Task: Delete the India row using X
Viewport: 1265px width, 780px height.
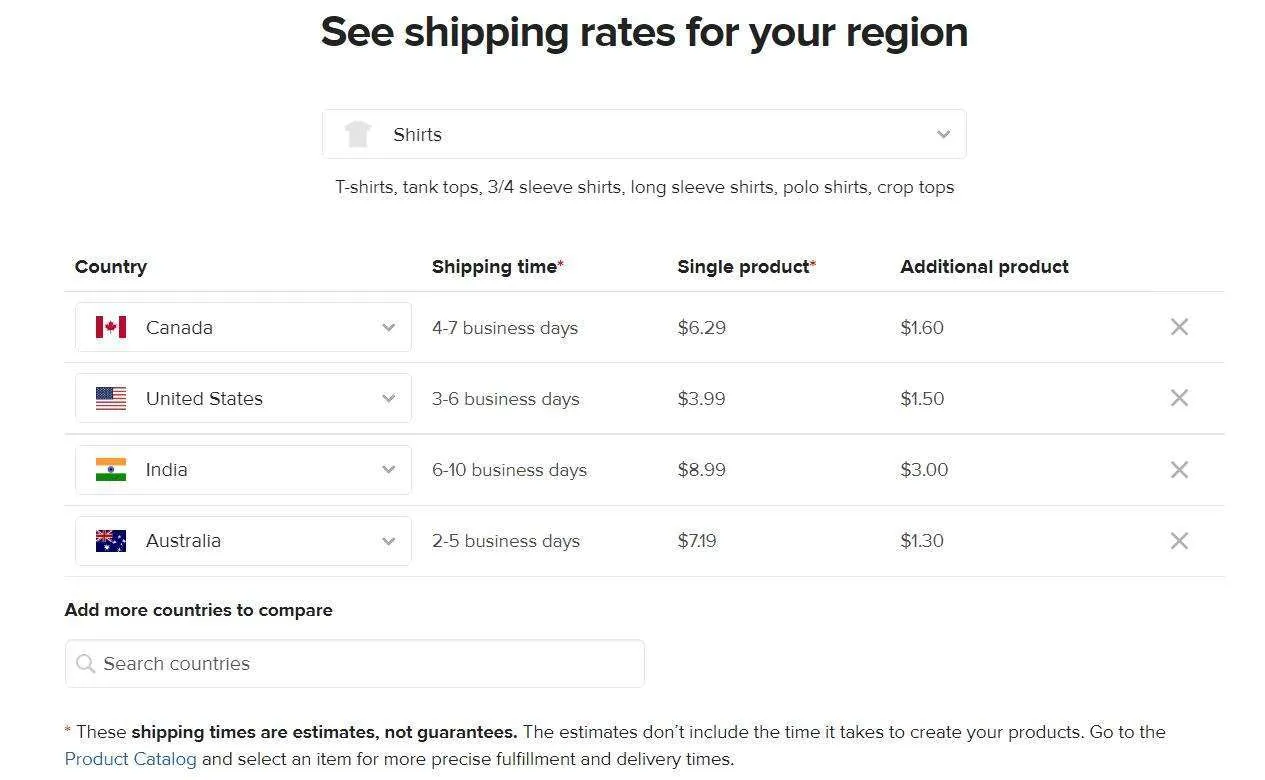Action: pyautogui.click(x=1179, y=470)
